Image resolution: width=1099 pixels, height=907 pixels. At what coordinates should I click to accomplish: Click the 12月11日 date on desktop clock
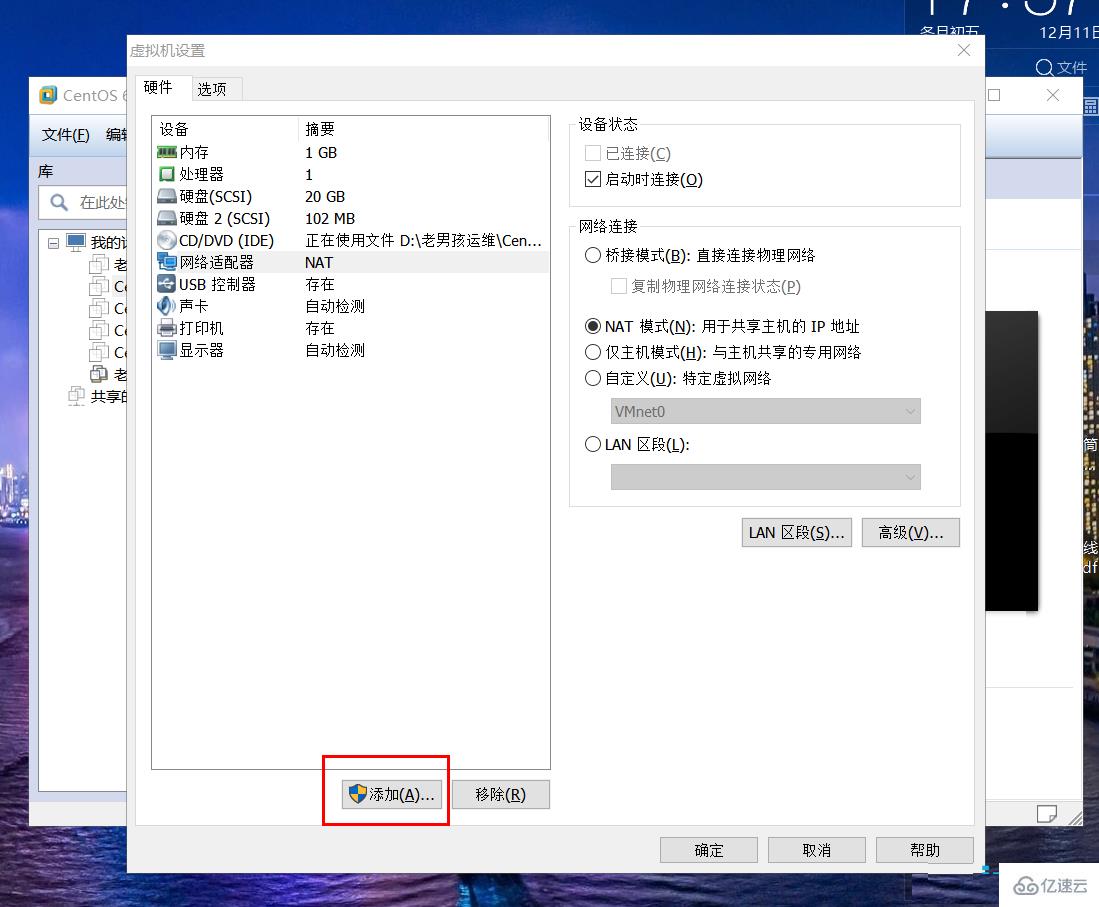pyautogui.click(x=1068, y=32)
